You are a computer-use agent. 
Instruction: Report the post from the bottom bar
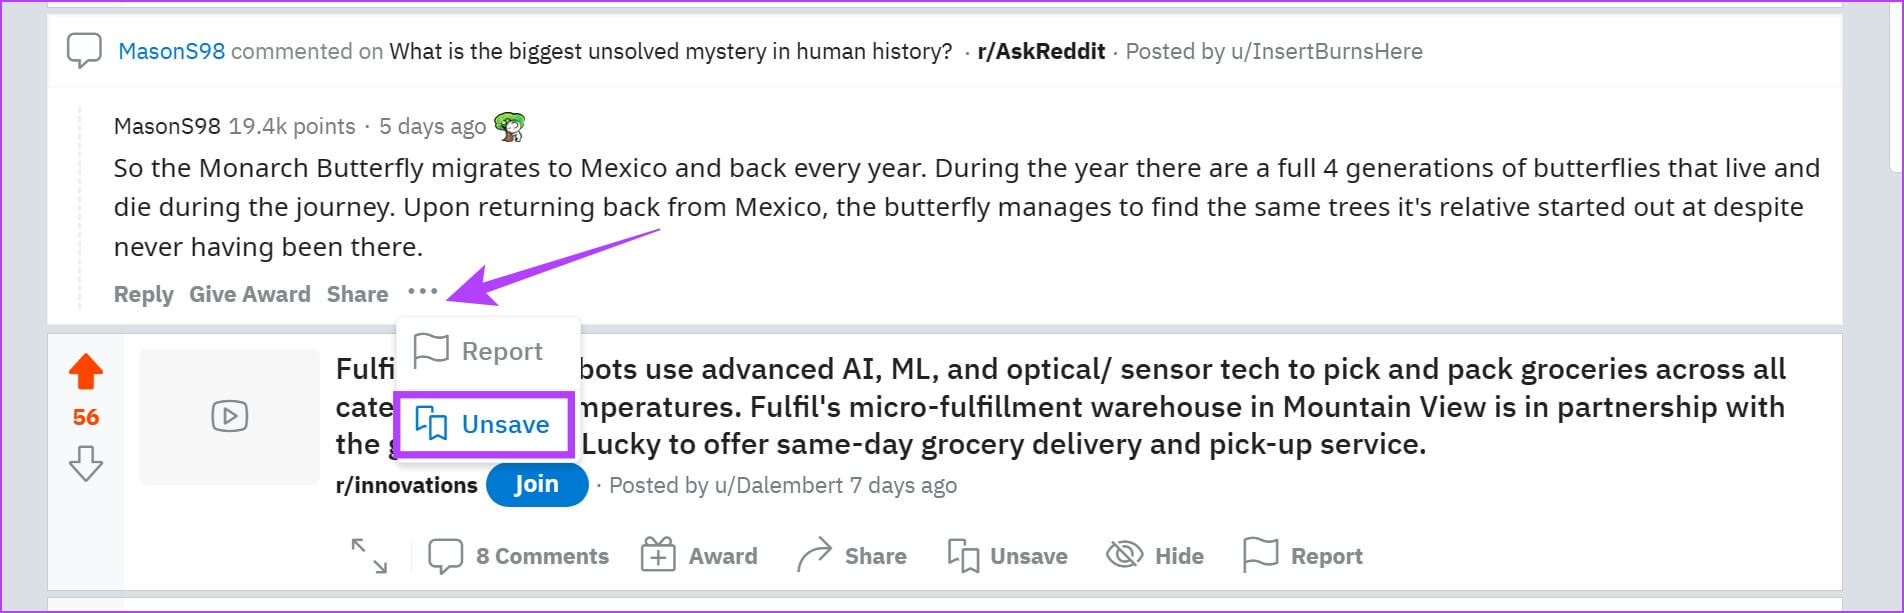[x=1302, y=556]
